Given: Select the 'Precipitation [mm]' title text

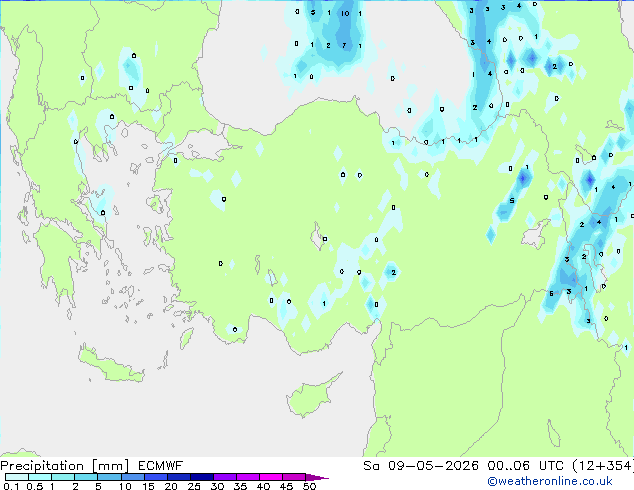Looking at the screenshot, I should [65, 466].
